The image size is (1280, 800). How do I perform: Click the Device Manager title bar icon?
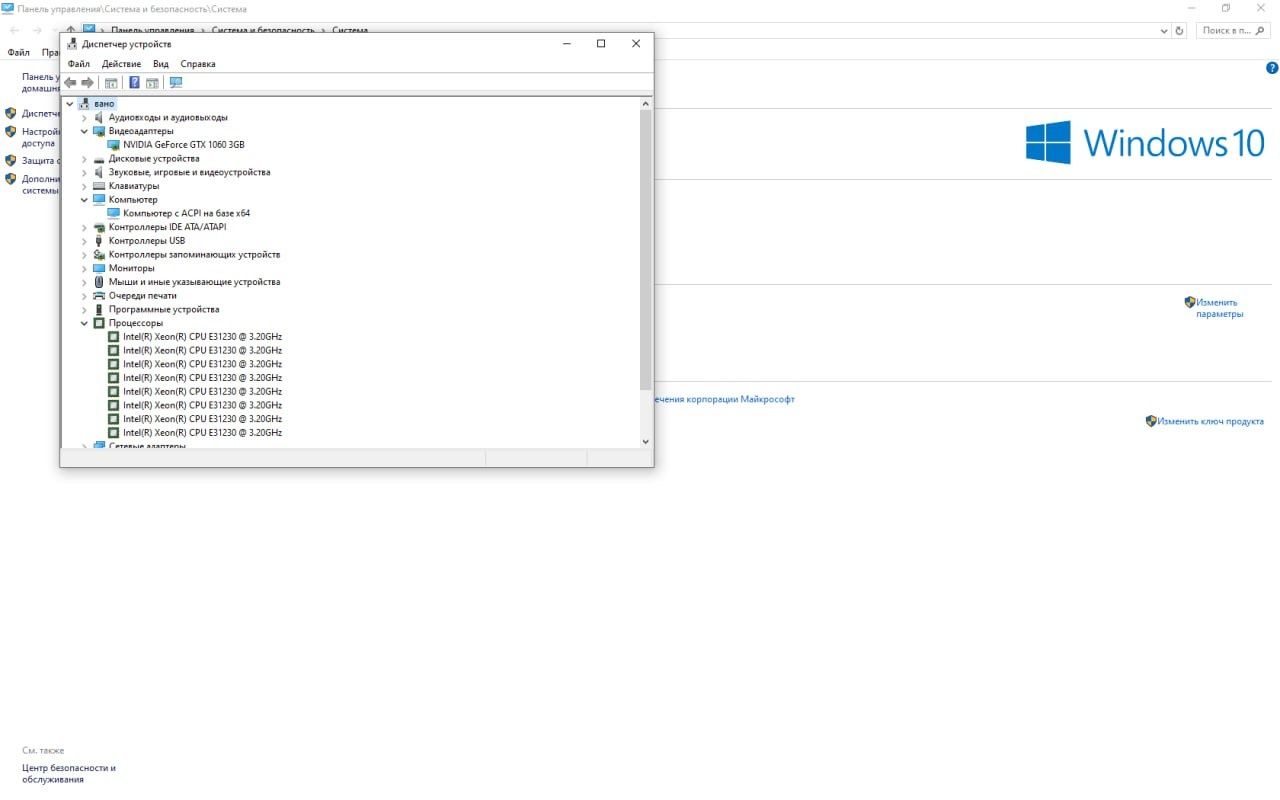click(x=72, y=44)
